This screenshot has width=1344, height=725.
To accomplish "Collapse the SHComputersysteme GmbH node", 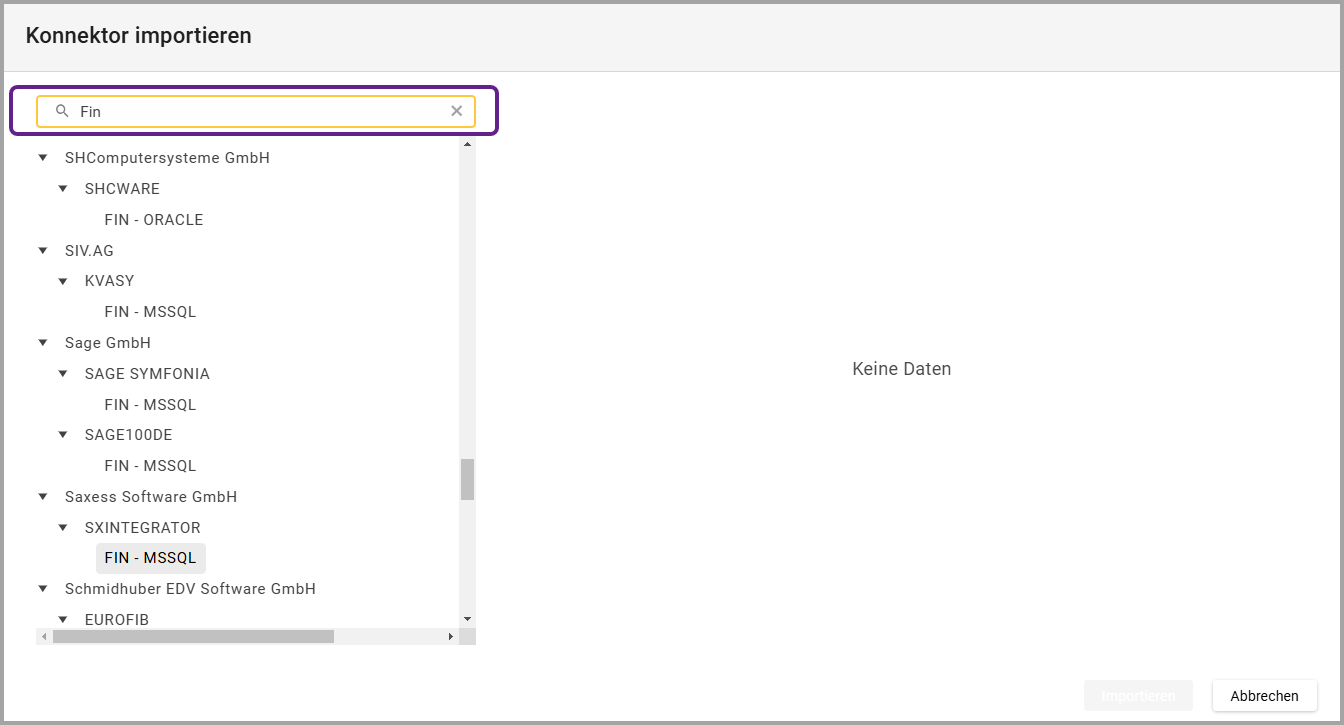I will pos(43,158).
